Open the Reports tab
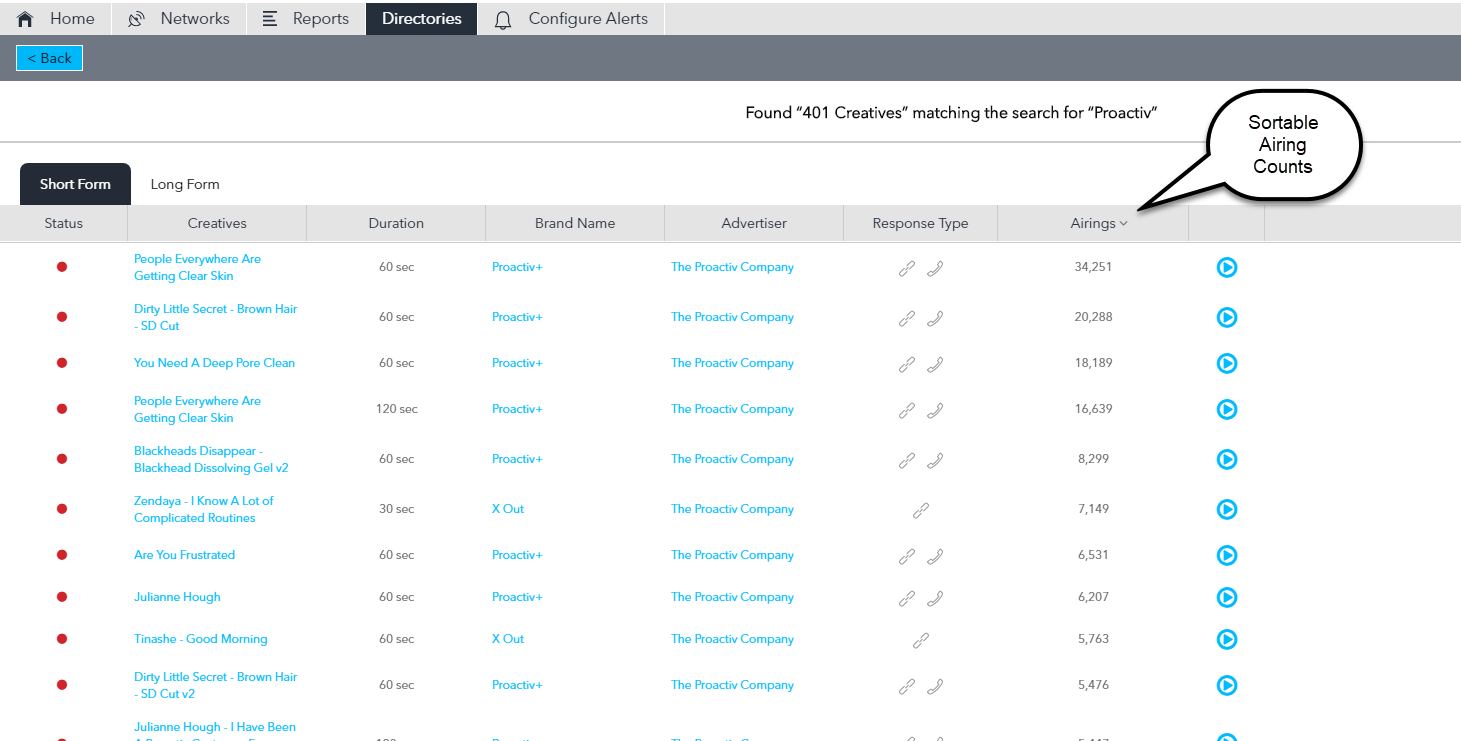Viewport: 1461px width, 741px height. point(306,18)
